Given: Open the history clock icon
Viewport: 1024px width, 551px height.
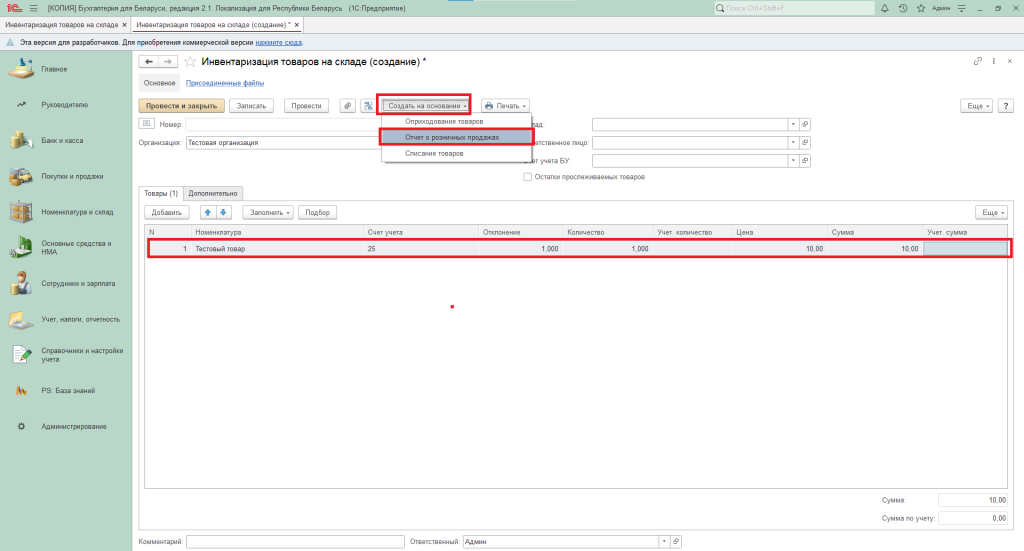Looking at the screenshot, I should [x=903, y=8].
